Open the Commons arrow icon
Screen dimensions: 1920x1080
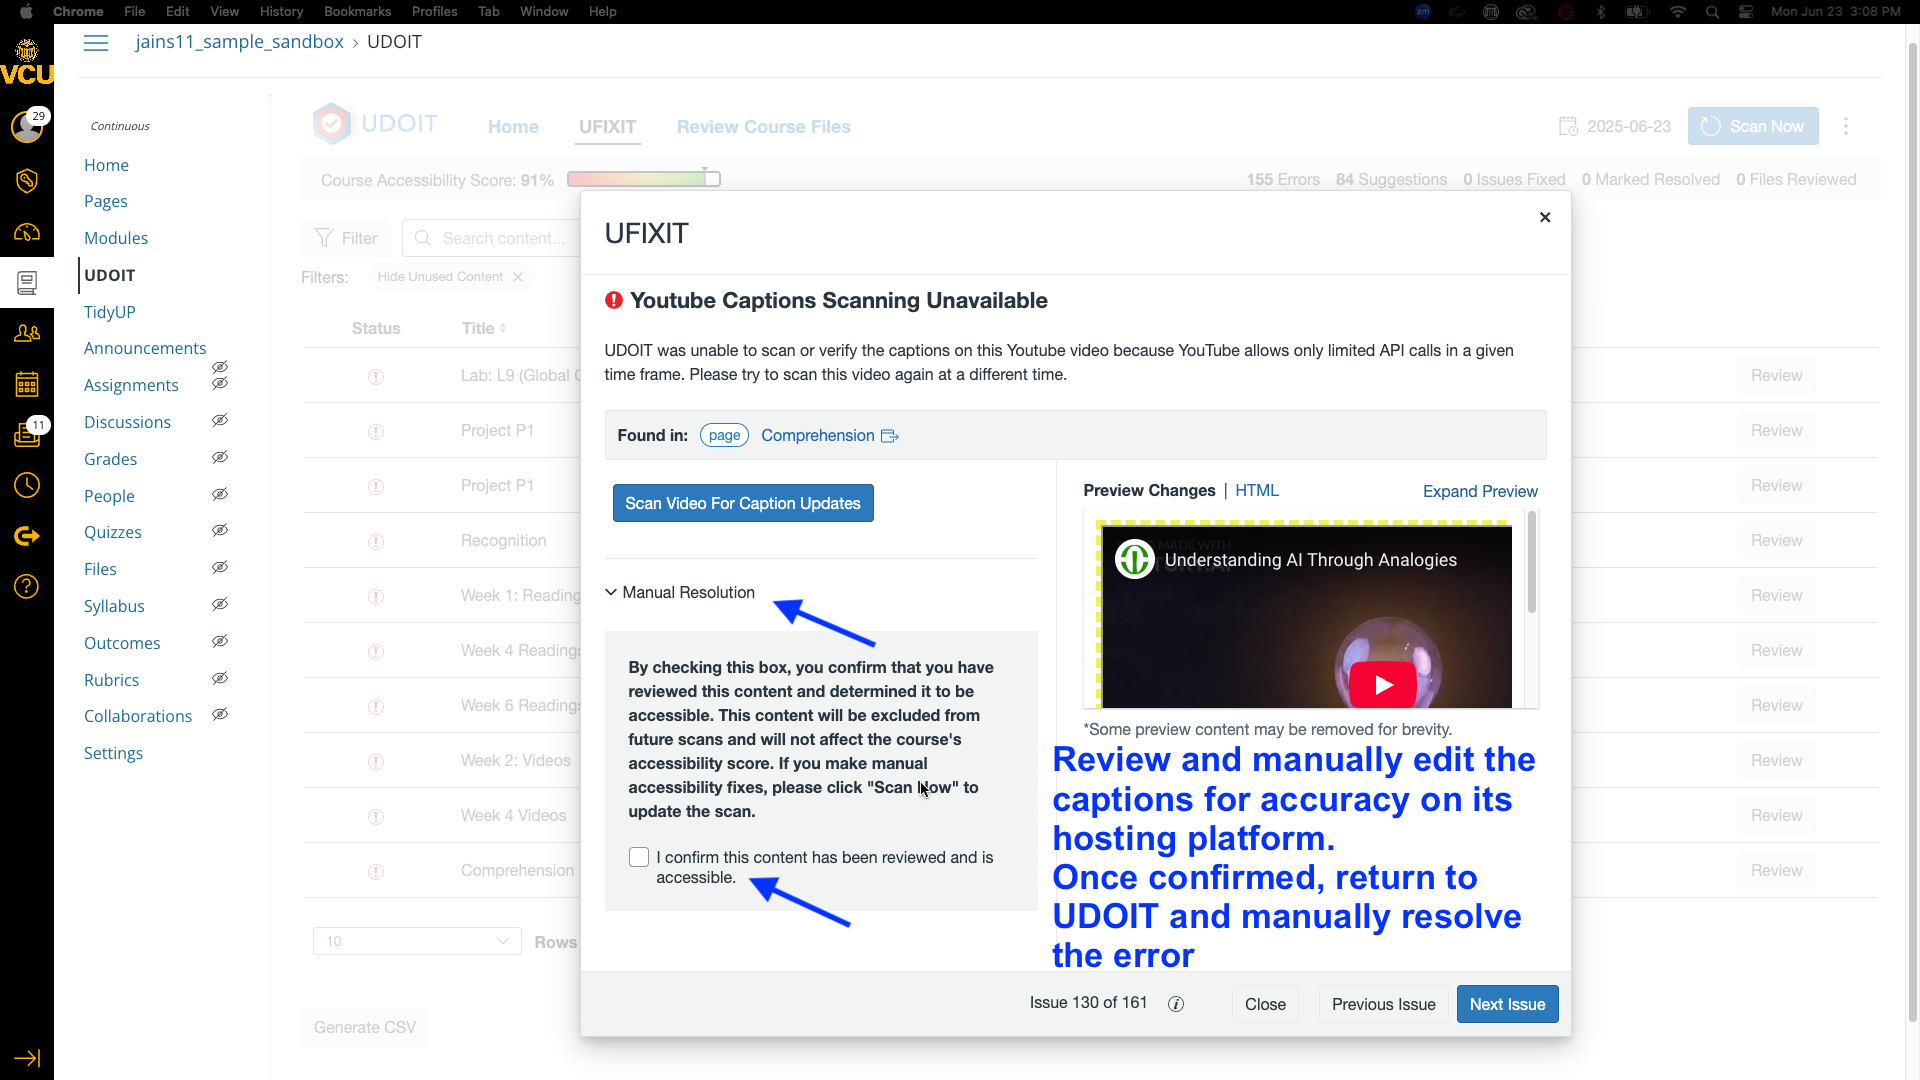[27, 536]
